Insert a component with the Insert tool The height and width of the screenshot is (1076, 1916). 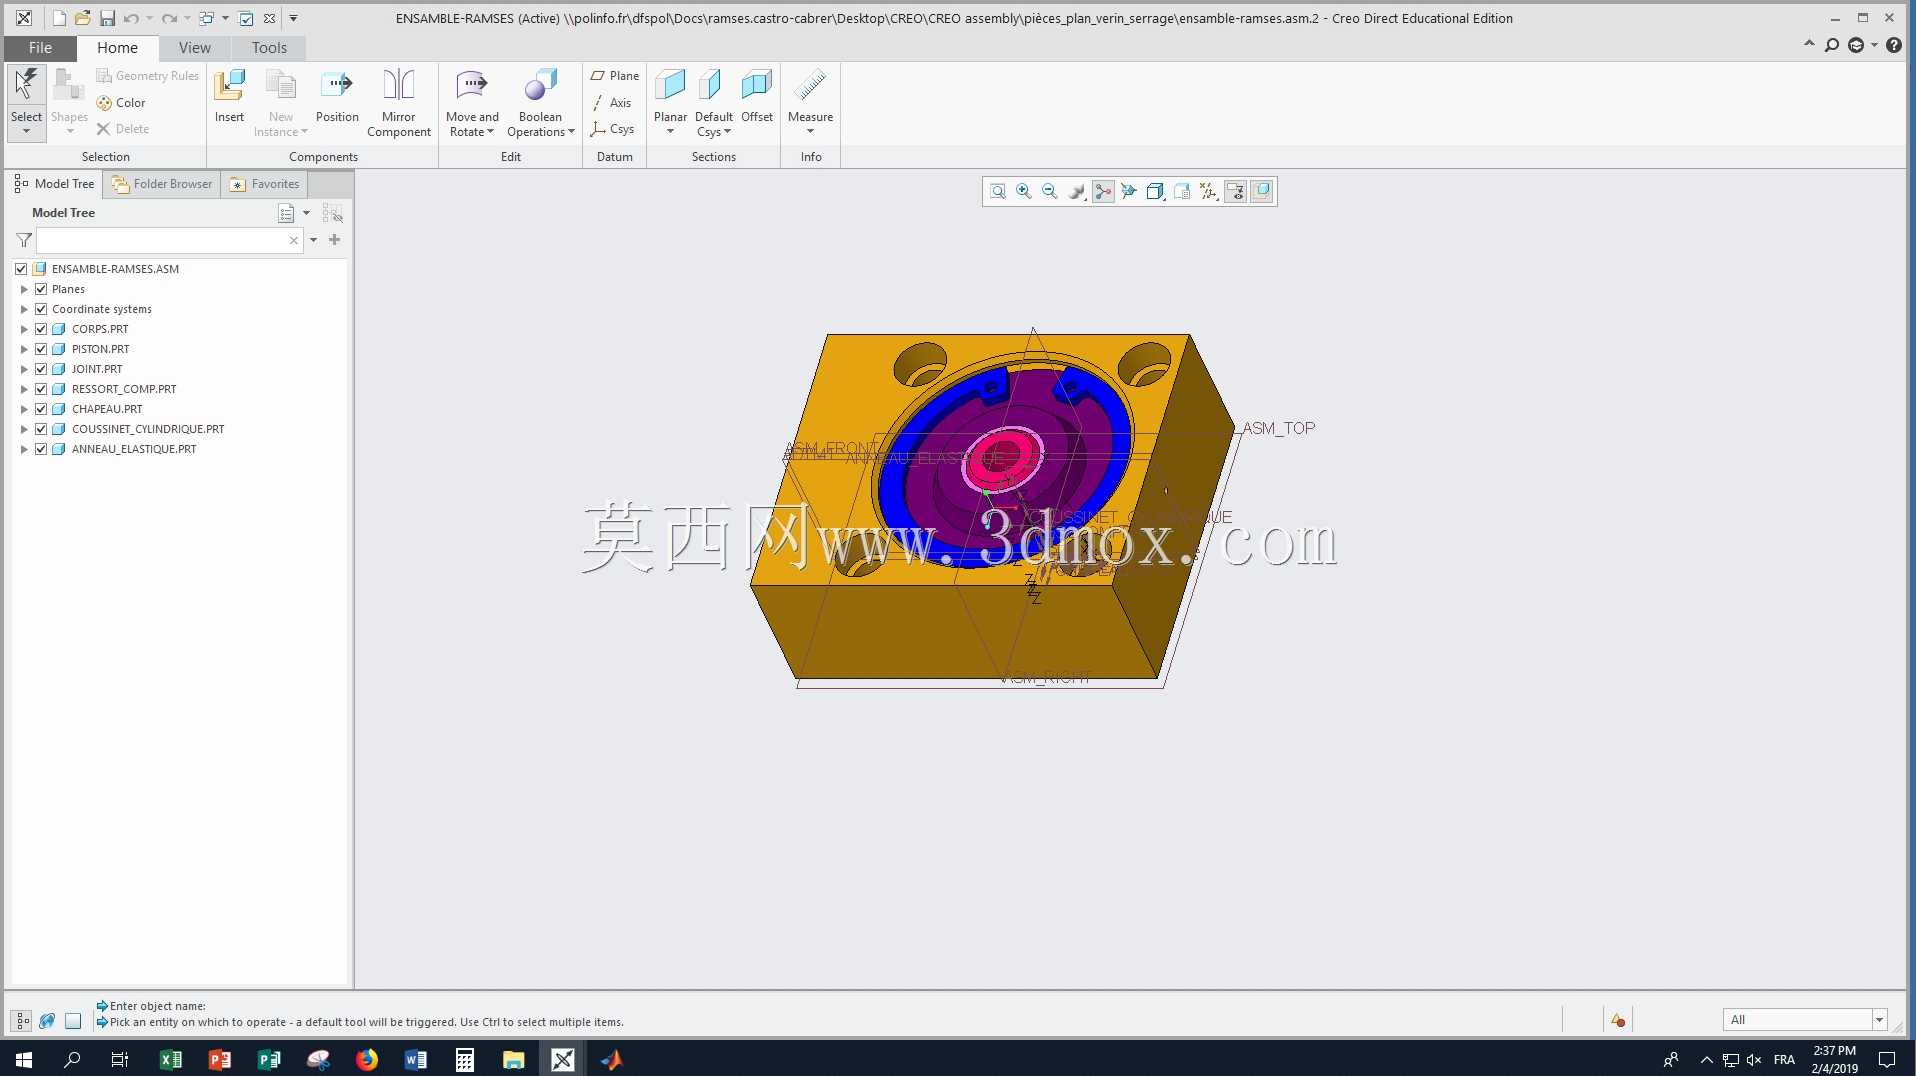click(229, 96)
